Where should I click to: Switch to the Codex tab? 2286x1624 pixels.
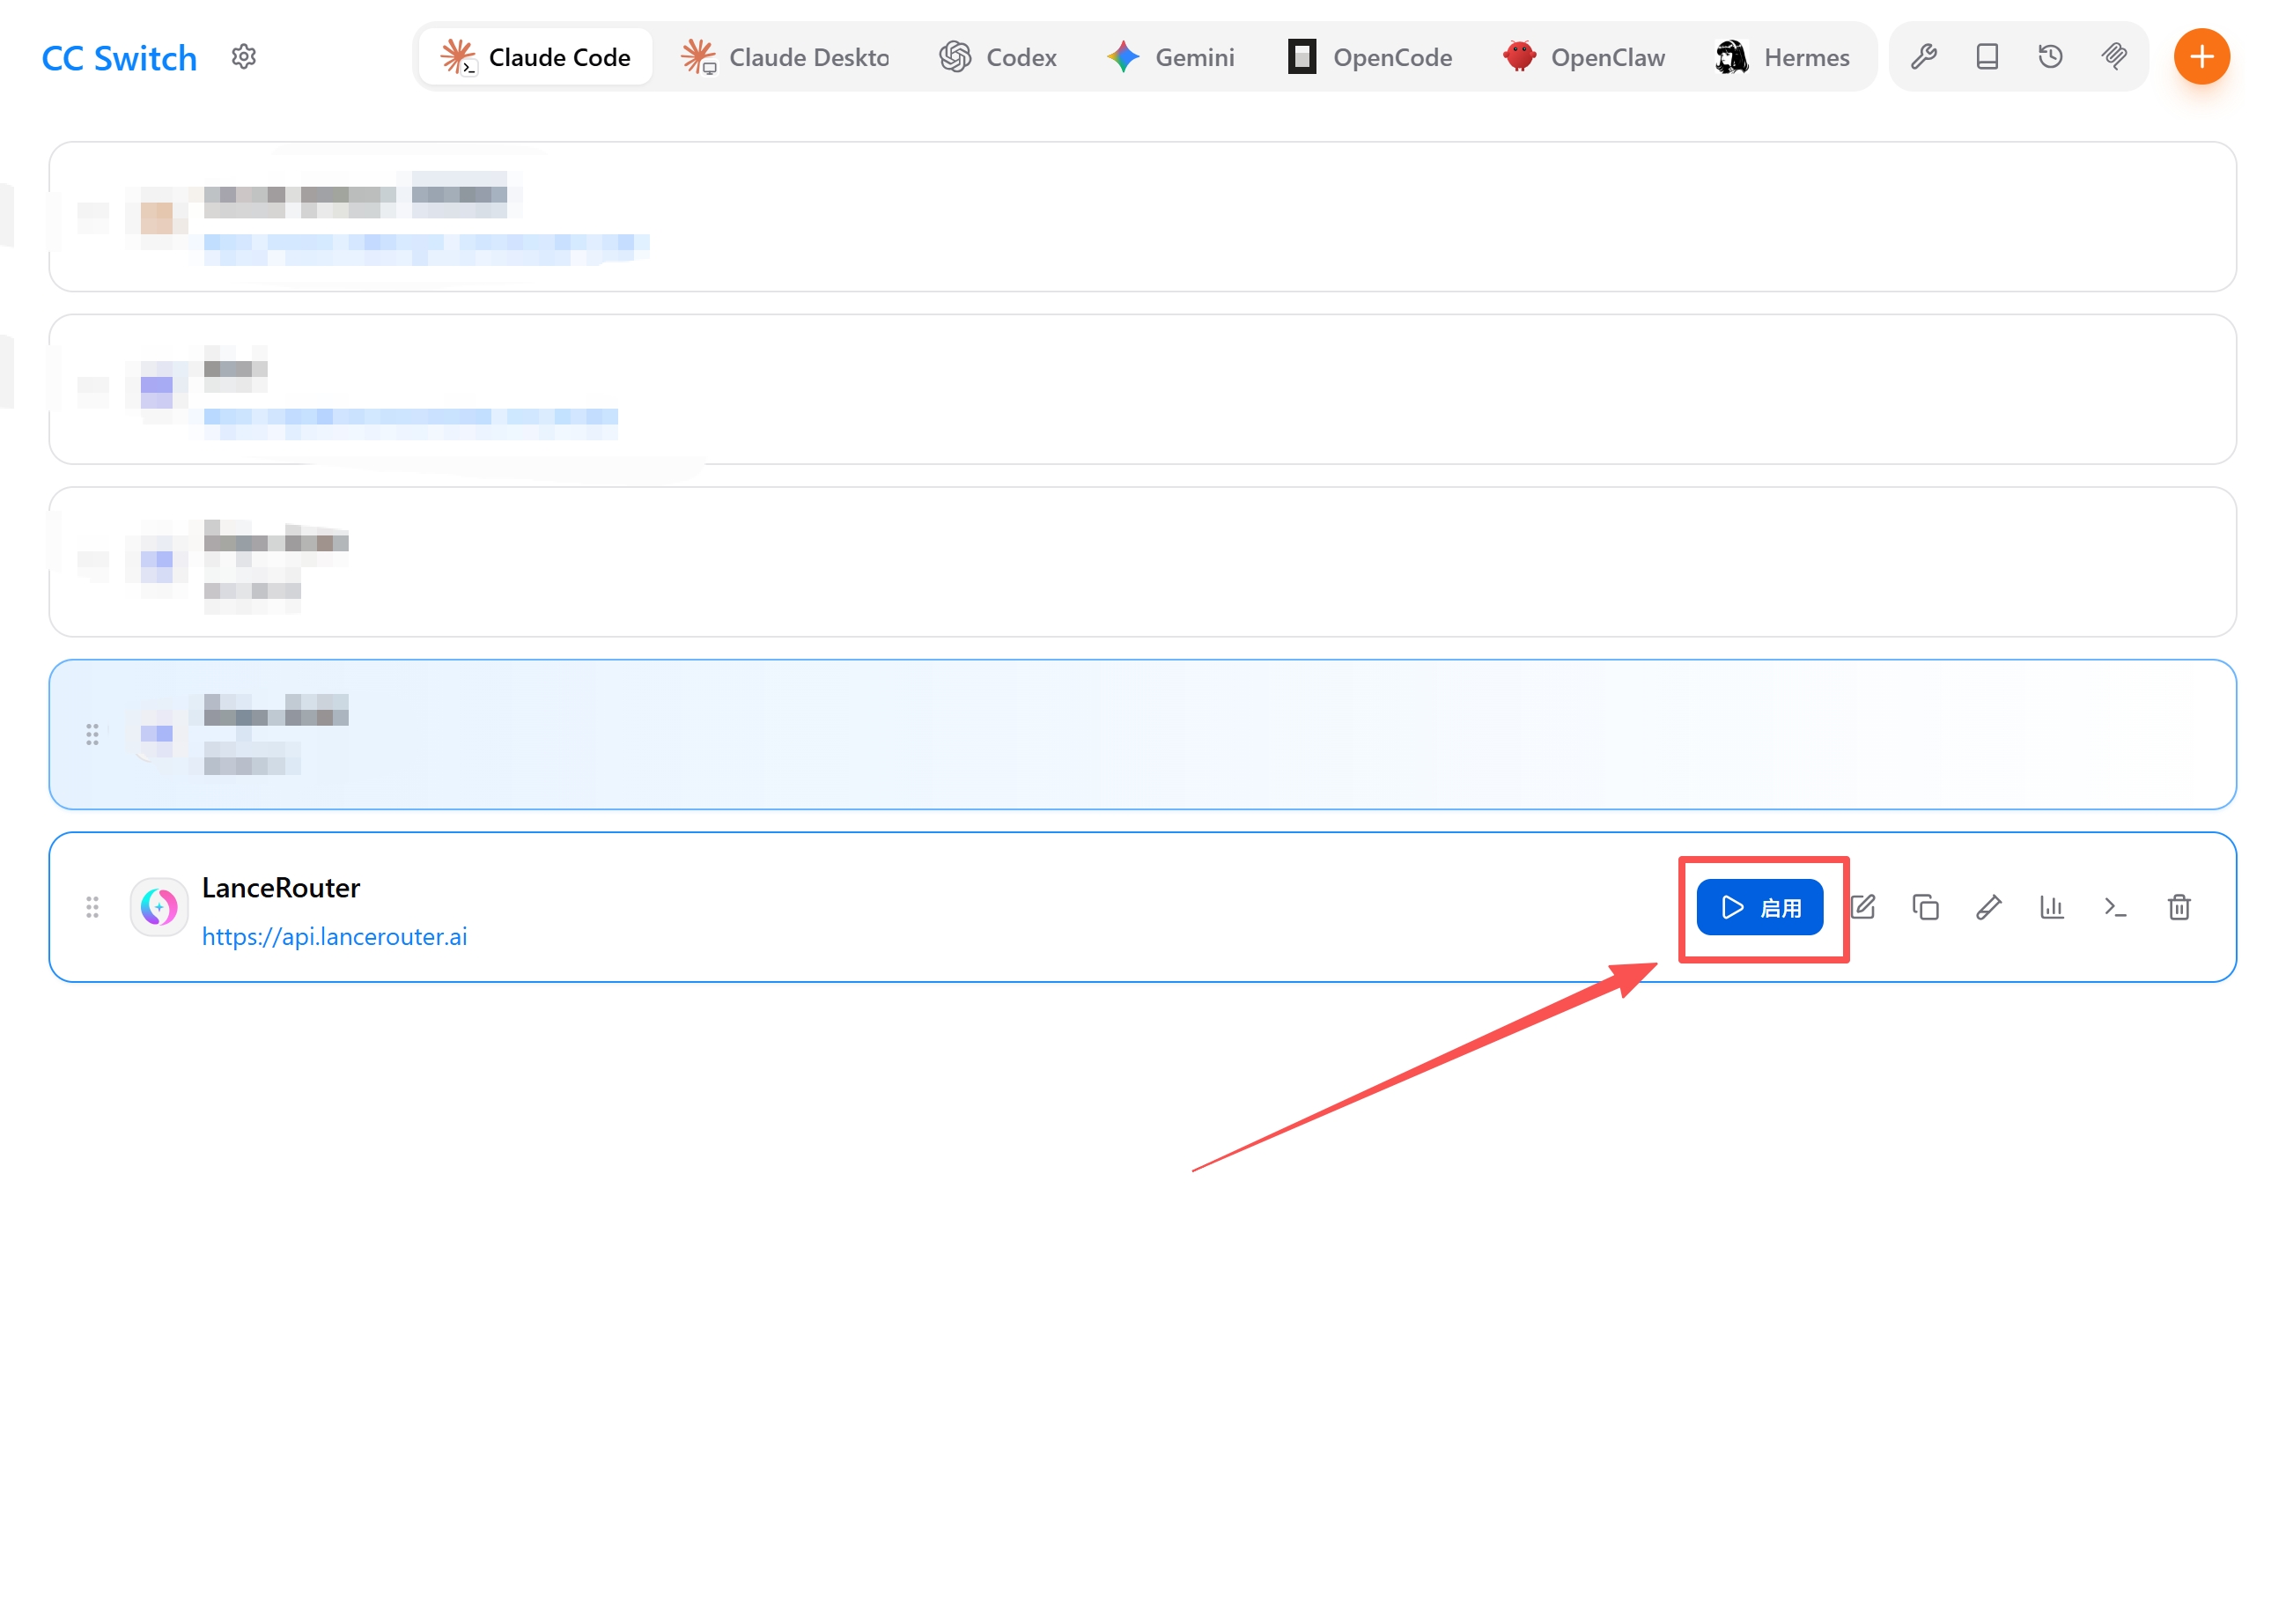(x=998, y=57)
